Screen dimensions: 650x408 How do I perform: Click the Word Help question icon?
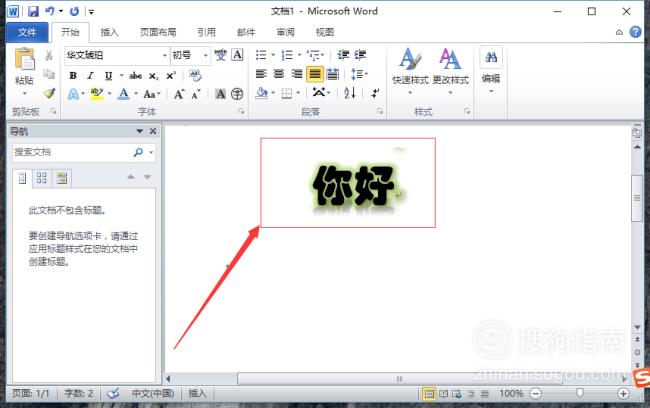[635, 32]
